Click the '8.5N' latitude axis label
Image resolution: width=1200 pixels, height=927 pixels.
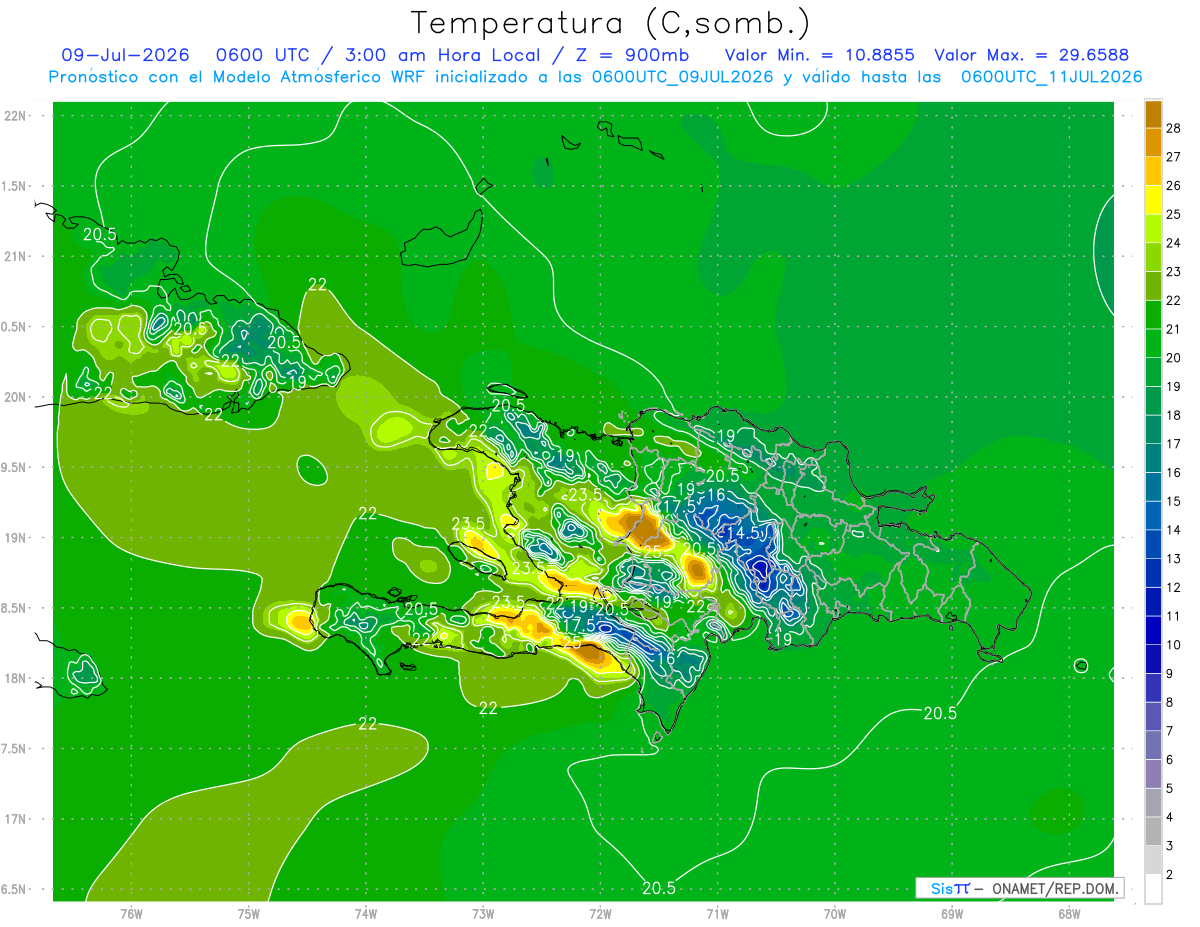[14, 608]
